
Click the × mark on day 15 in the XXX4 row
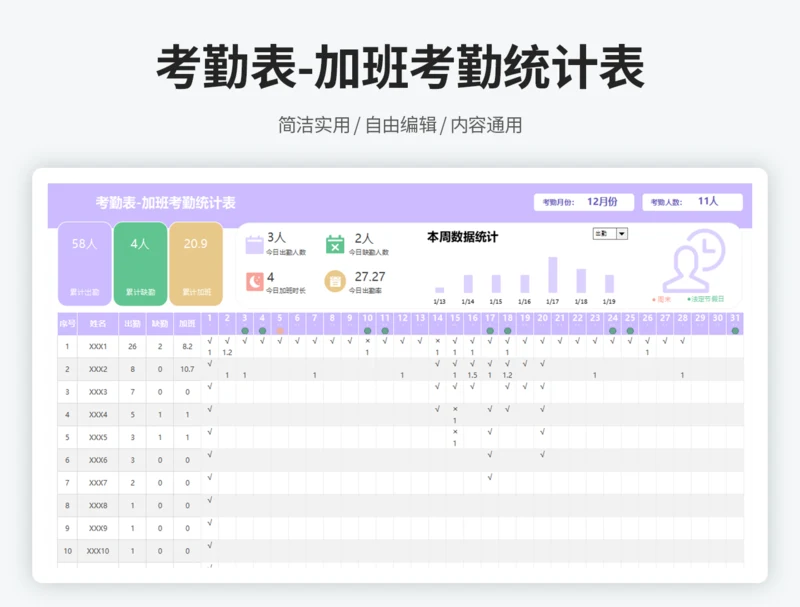[x=455, y=409]
